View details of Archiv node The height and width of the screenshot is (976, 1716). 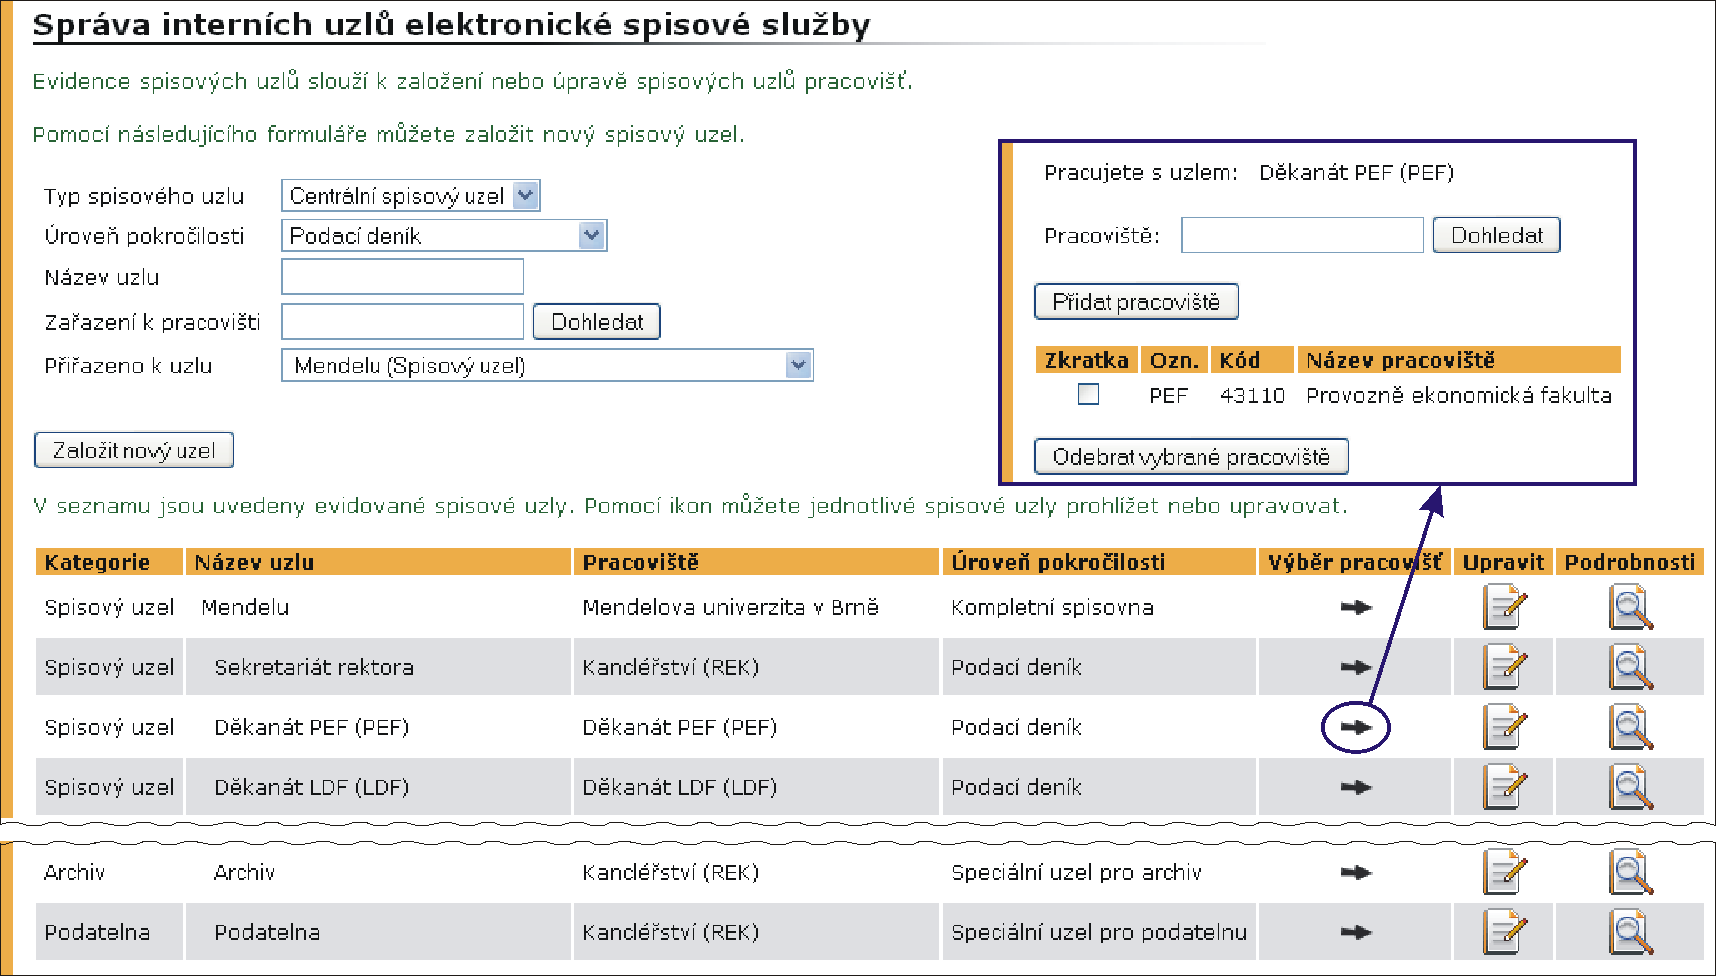(x=1630, y=873)
